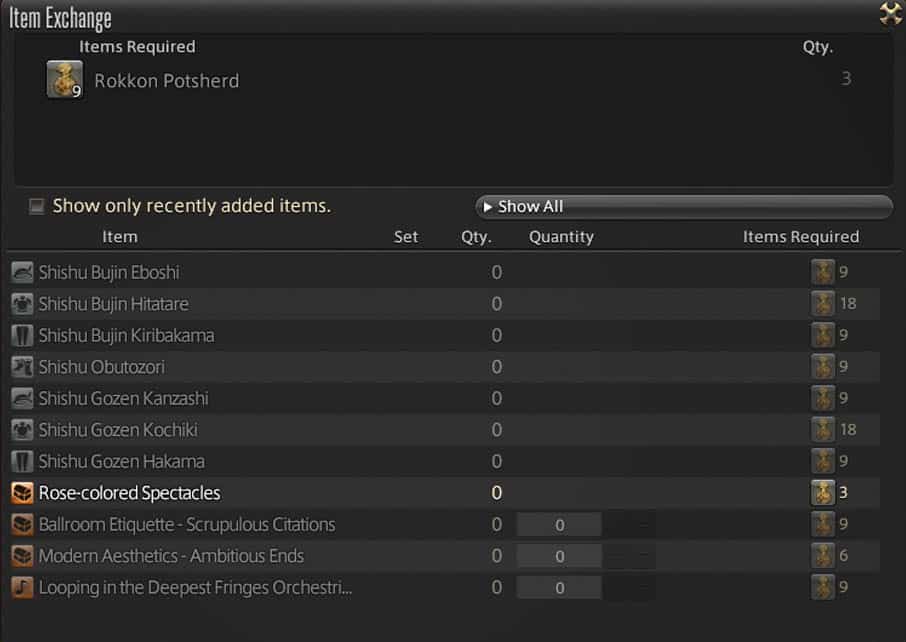Click the potsherd cost icon for Rose-colored Spectacles

click(x=822, y=493)
